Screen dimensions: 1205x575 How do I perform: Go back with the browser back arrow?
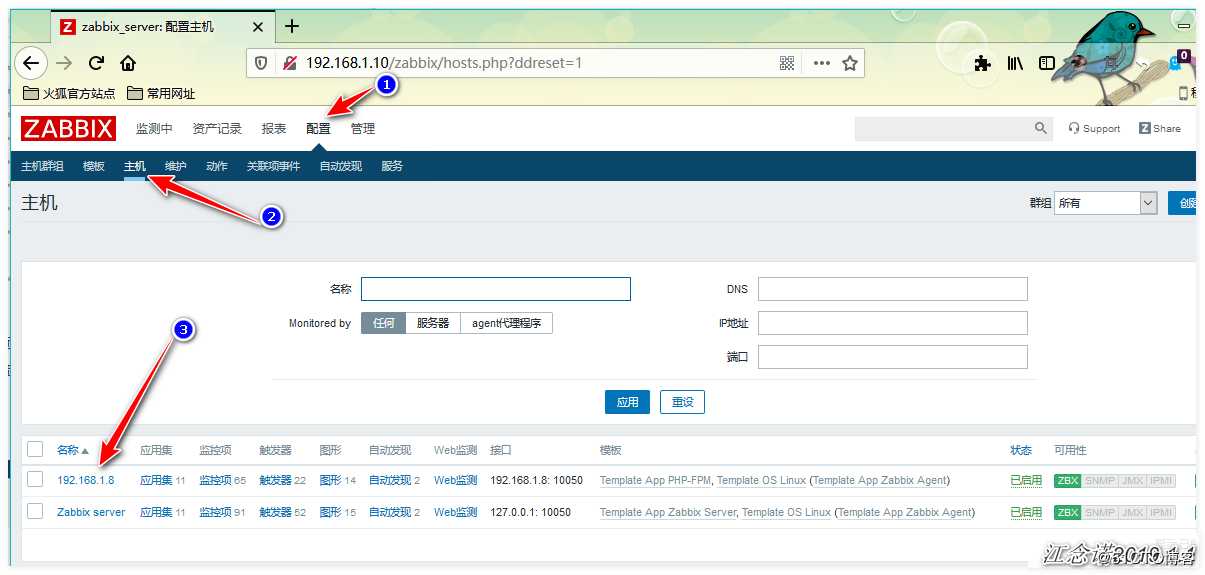click(30, 63)
